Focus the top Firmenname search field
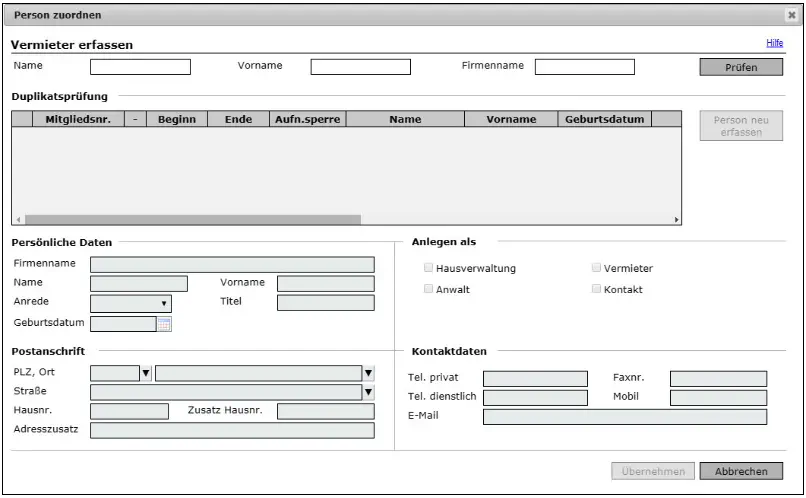806x498 pixels. pos(584,67)
